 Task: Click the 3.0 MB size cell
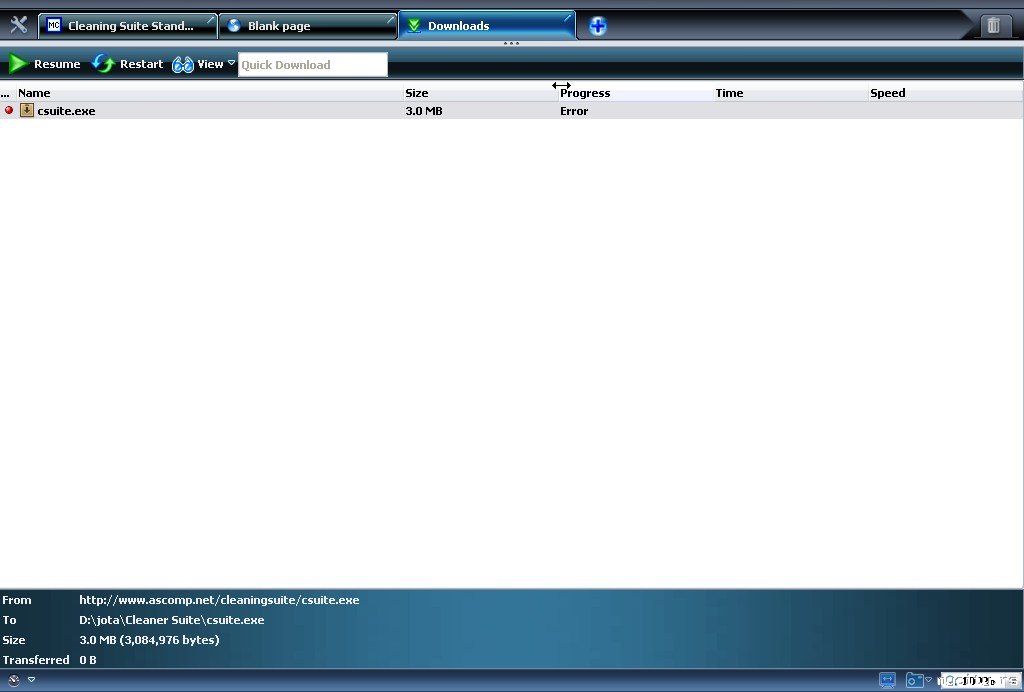(424, 111)
